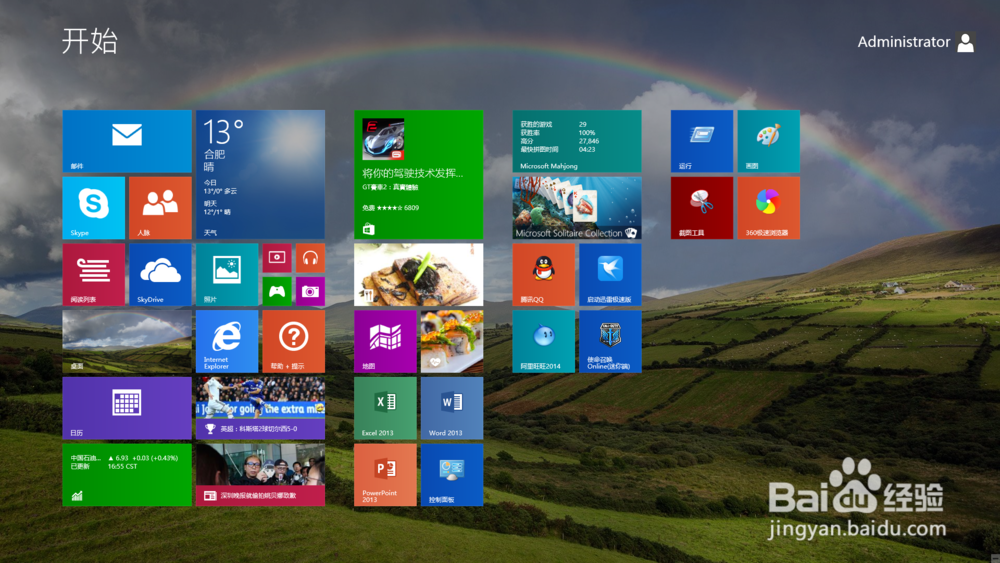1000x563 pixels.
Task: Launch Tencent QQ (腾讯QQ) tile
Action: tap(543, 275)
